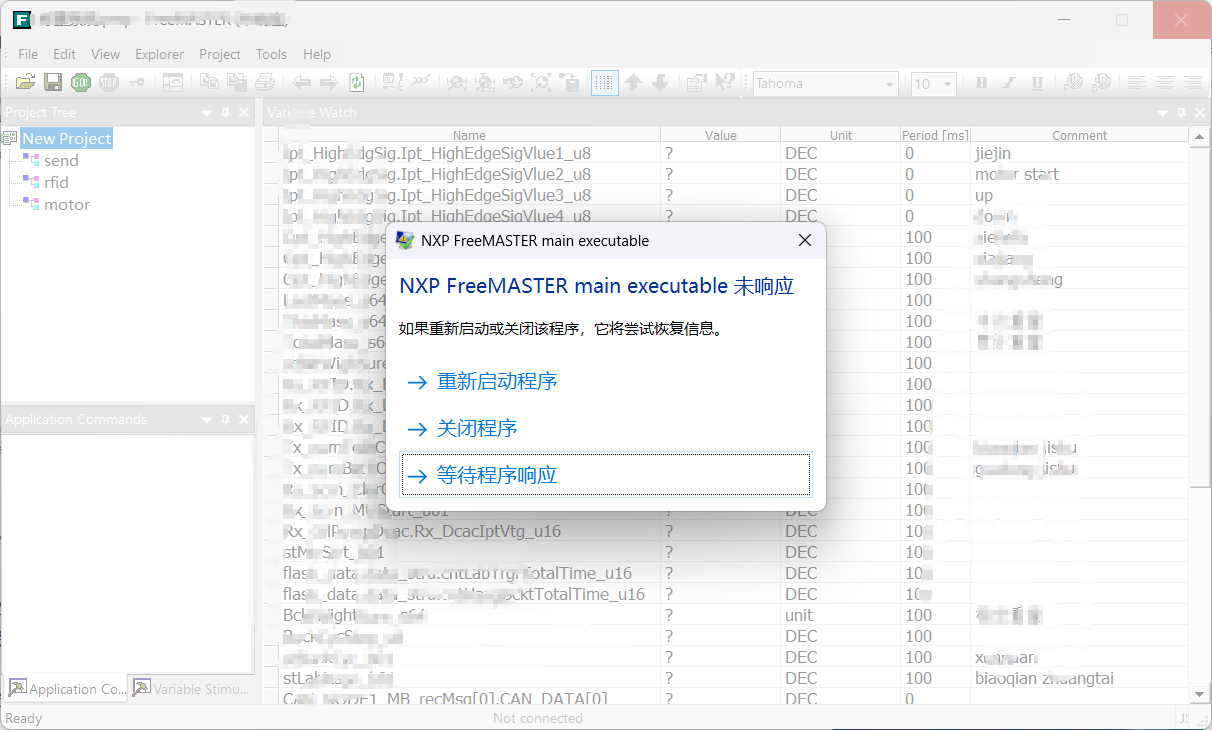Viewport: 1212px width, 730px height.
Task: Switch to the Variable Stimulus tab
Action: (x=190, y=689)
